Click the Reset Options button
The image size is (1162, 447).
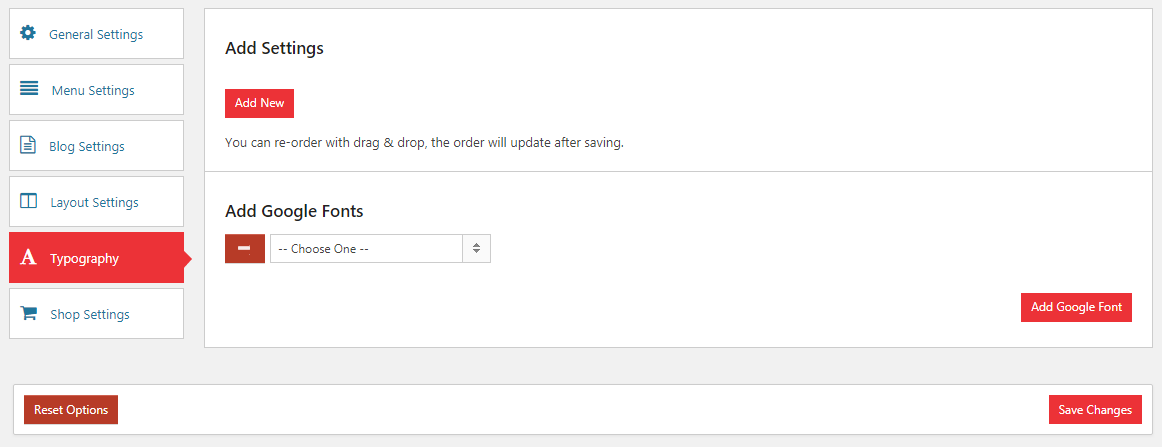(71, 410)
